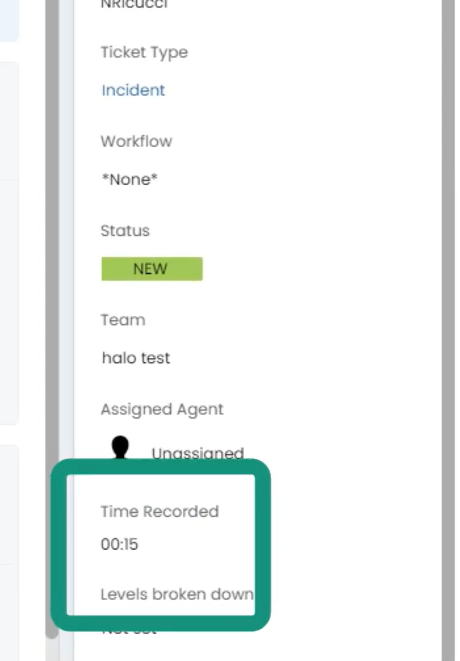Click the halo test team value
The image size is (460, 661).
pyautogui.click(x=136, y=358)
